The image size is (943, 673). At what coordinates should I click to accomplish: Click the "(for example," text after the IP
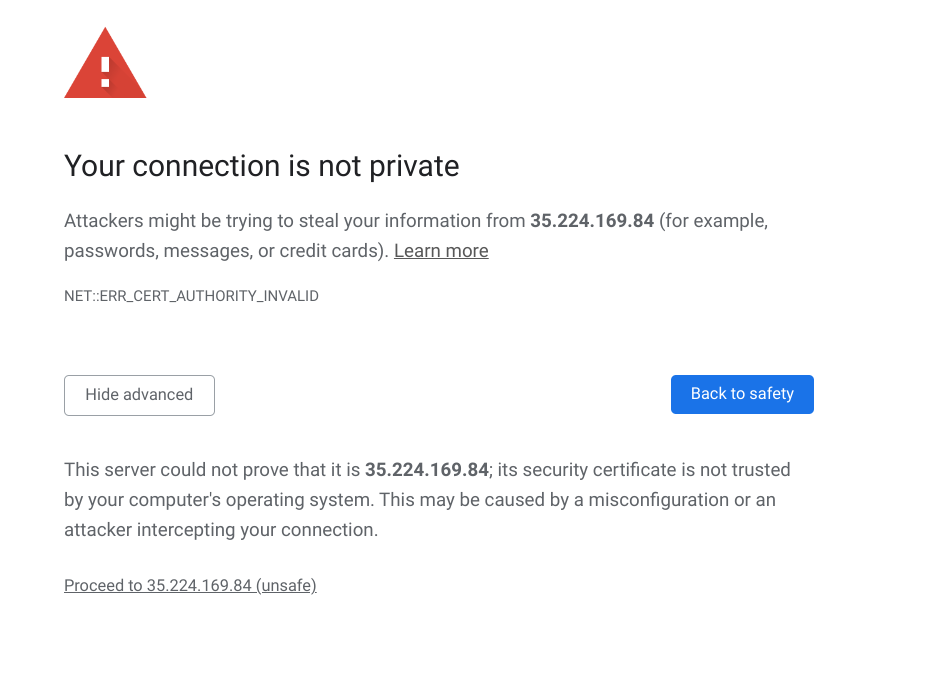pos(714,221)
